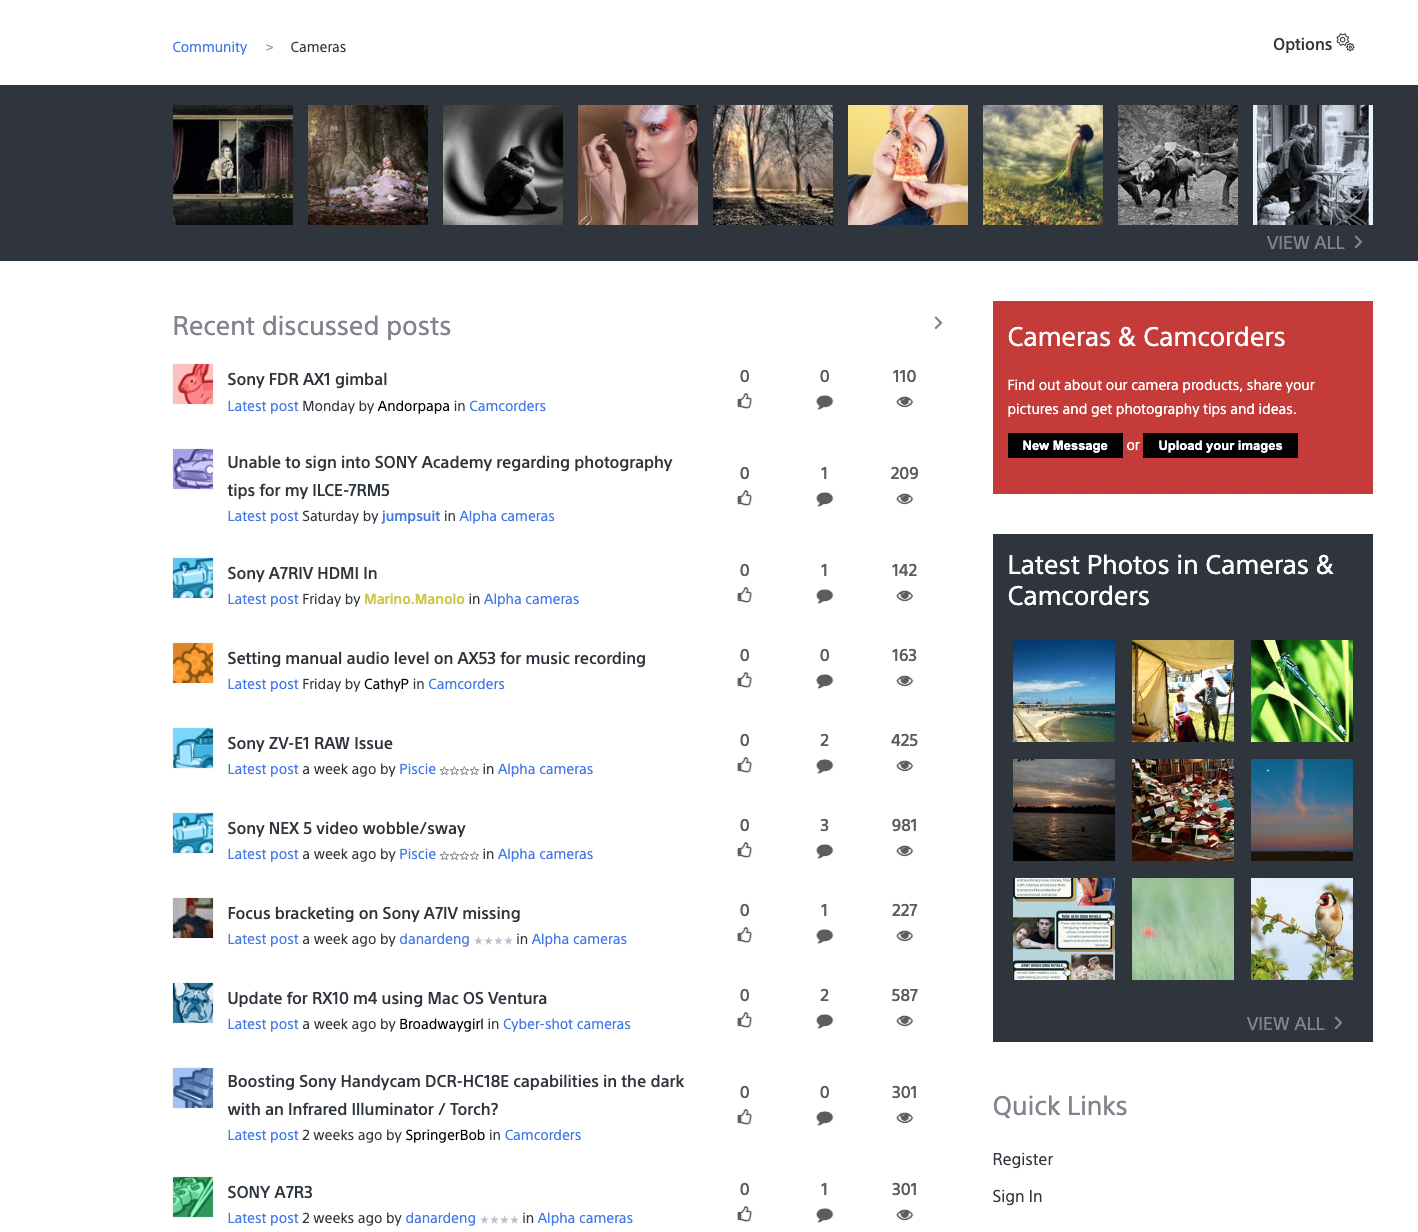Open red-makeup woman portrait thumbnail

click(x=638, y=165)
